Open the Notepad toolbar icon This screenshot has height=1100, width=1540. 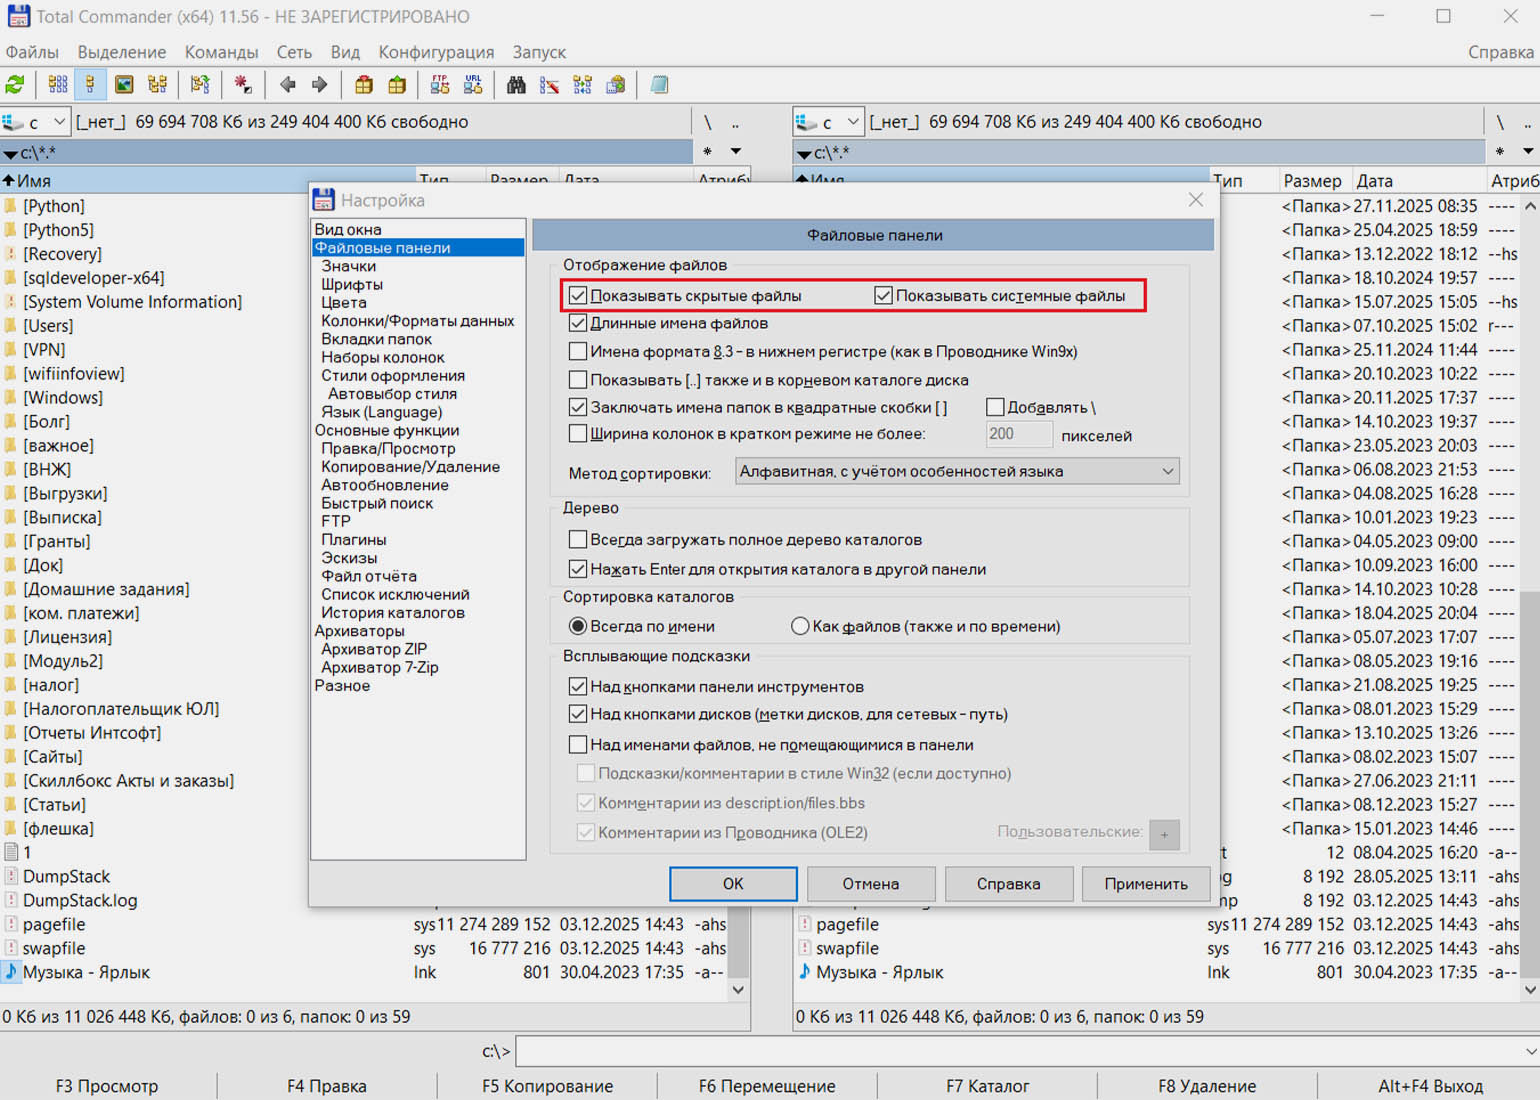(659, 85)
